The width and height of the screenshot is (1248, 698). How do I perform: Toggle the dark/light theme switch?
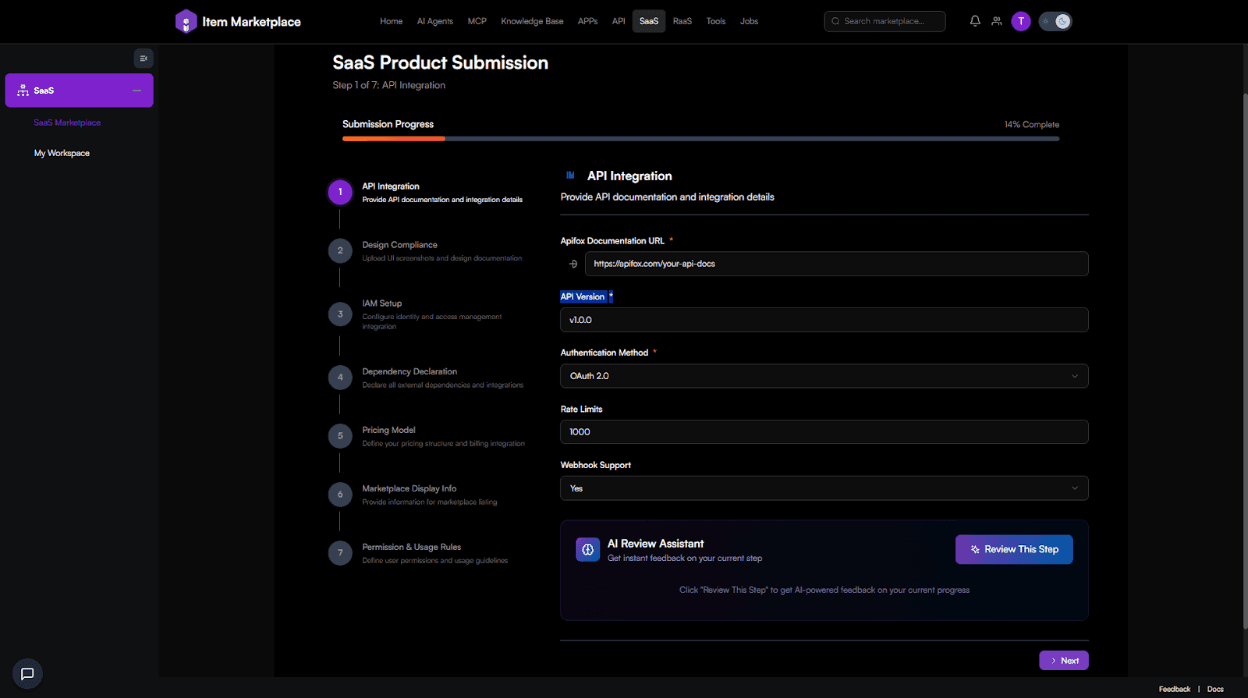click(x=1055, y=21)
